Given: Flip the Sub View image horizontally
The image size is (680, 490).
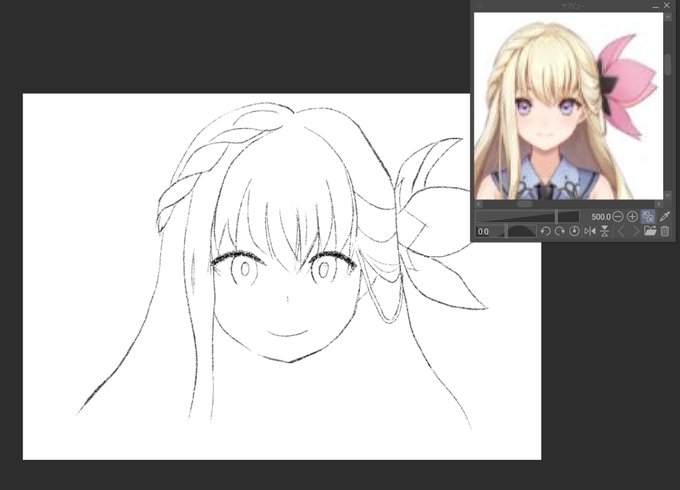Looking at the screenshot, I should pos(590,231).
